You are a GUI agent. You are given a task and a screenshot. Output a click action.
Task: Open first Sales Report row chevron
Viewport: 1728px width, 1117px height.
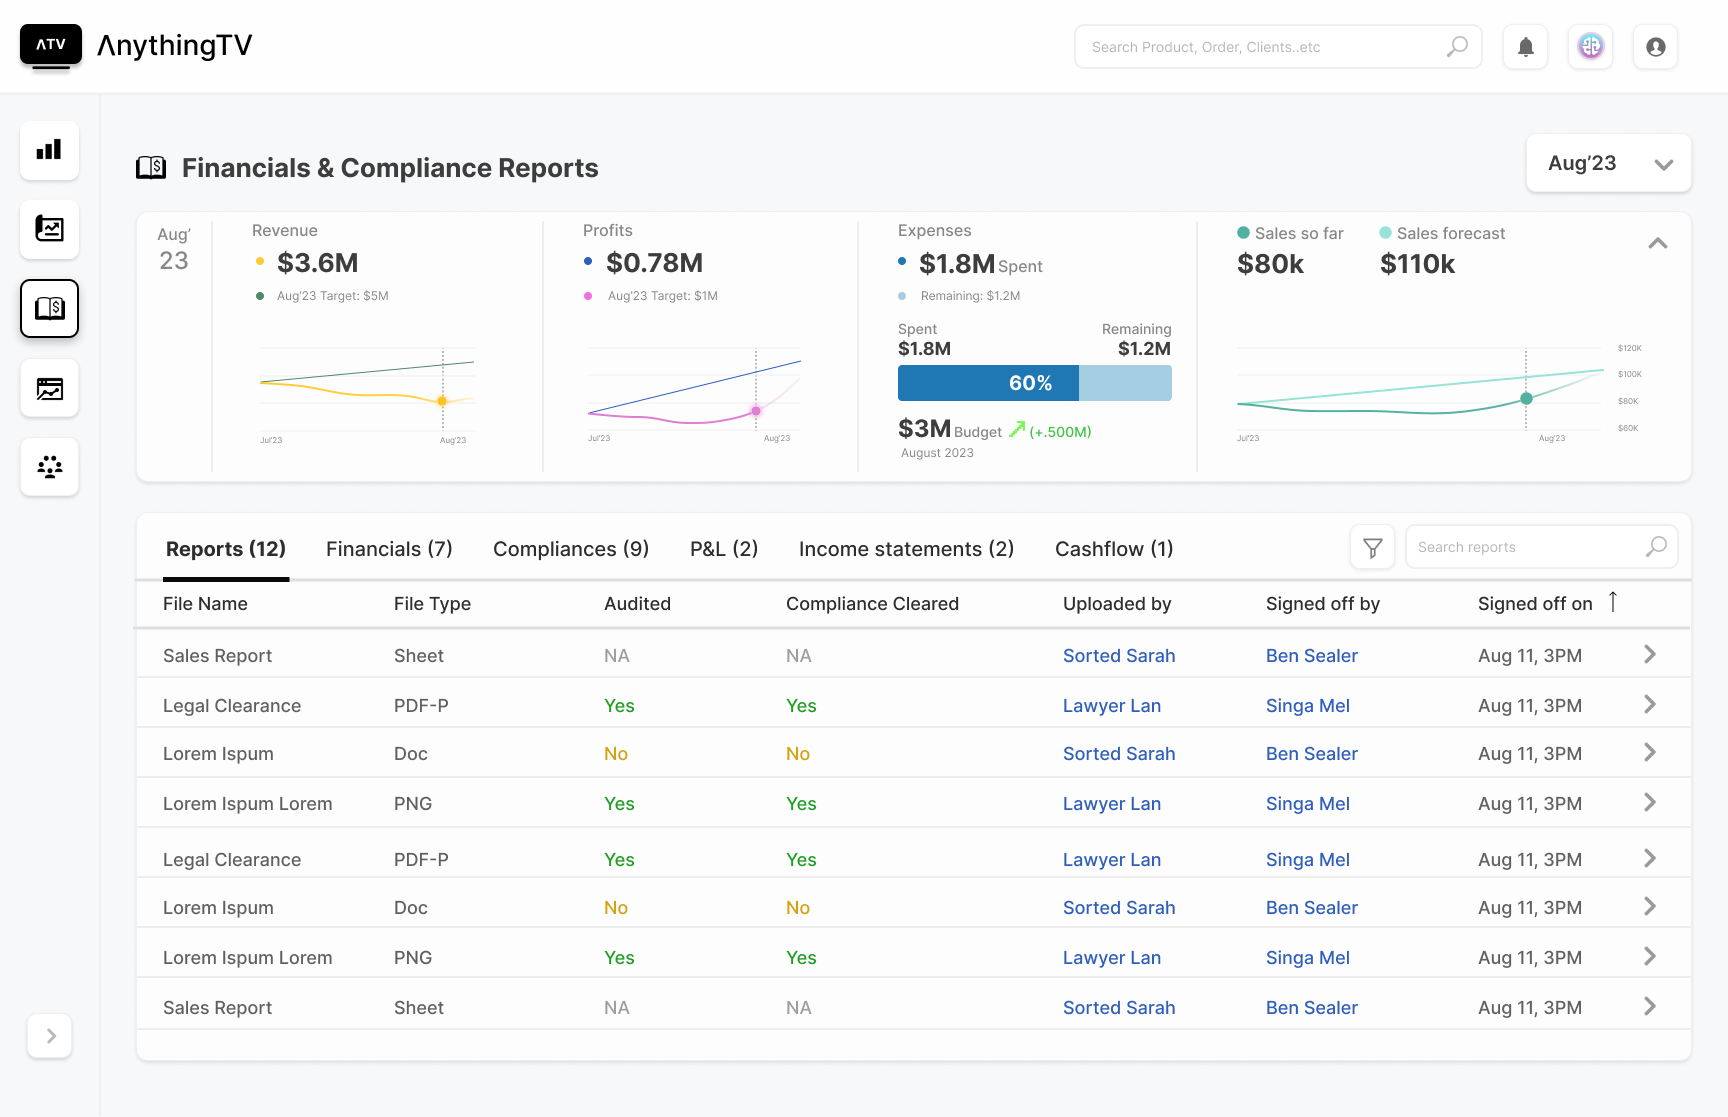coord(1650,654)
